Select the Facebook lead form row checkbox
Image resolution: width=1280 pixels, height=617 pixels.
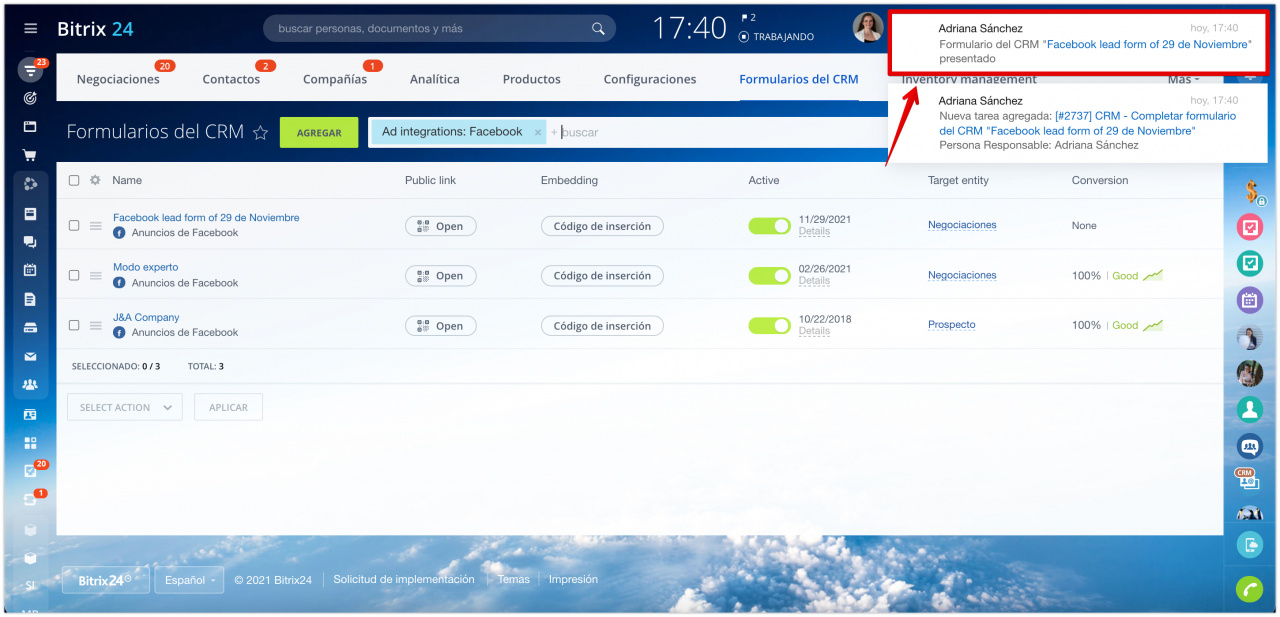coord(74,226)
